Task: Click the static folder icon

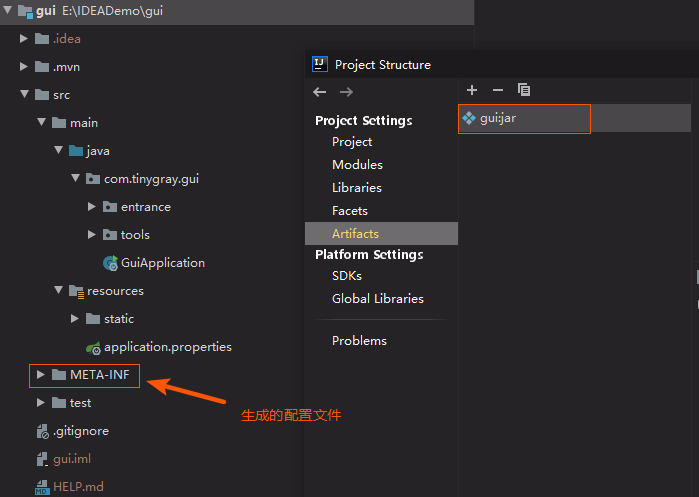Action: click(93, 319)
